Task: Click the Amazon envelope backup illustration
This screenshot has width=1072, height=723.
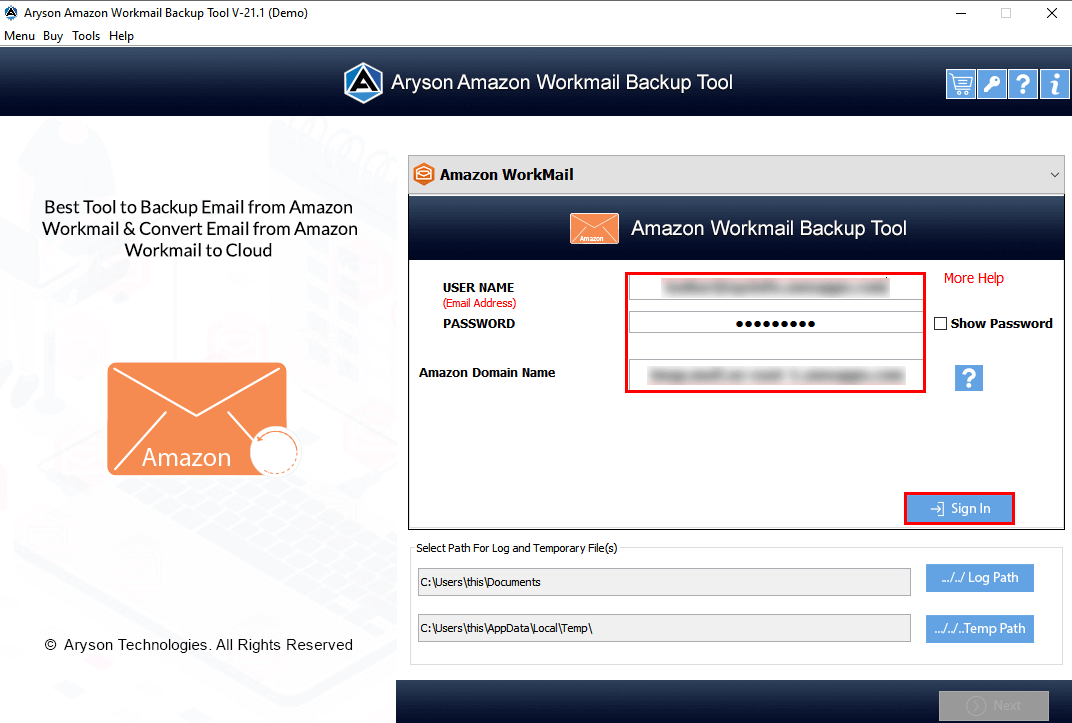Action: click(203, 419)
